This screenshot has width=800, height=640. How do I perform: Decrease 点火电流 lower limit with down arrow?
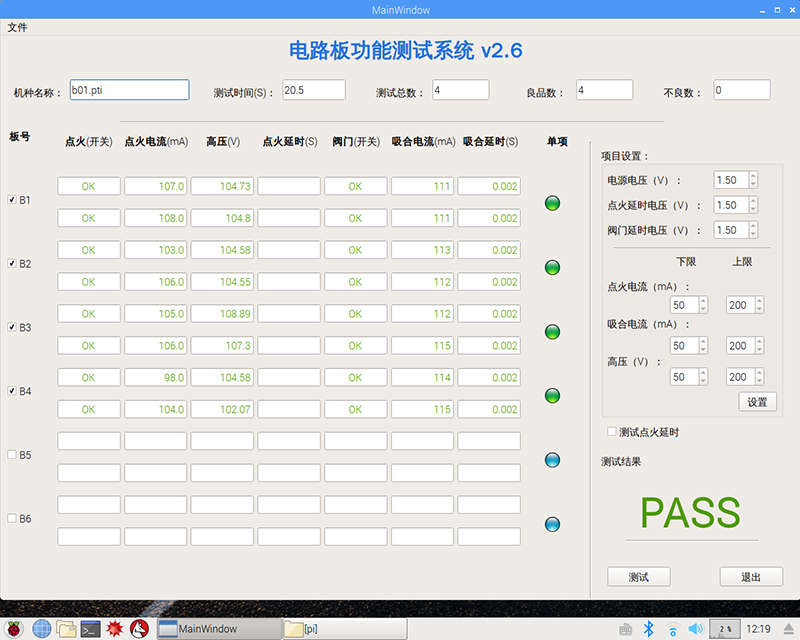(x=703, y=309)
